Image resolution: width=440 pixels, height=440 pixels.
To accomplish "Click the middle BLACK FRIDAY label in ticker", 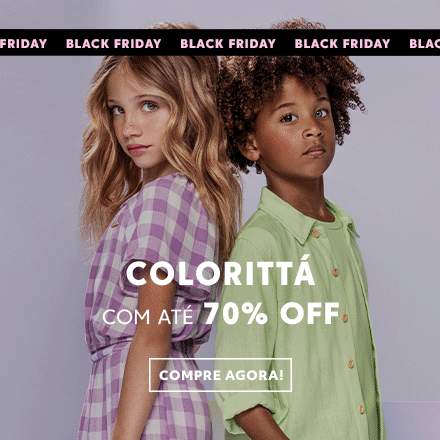I will [x=228, y=44].
